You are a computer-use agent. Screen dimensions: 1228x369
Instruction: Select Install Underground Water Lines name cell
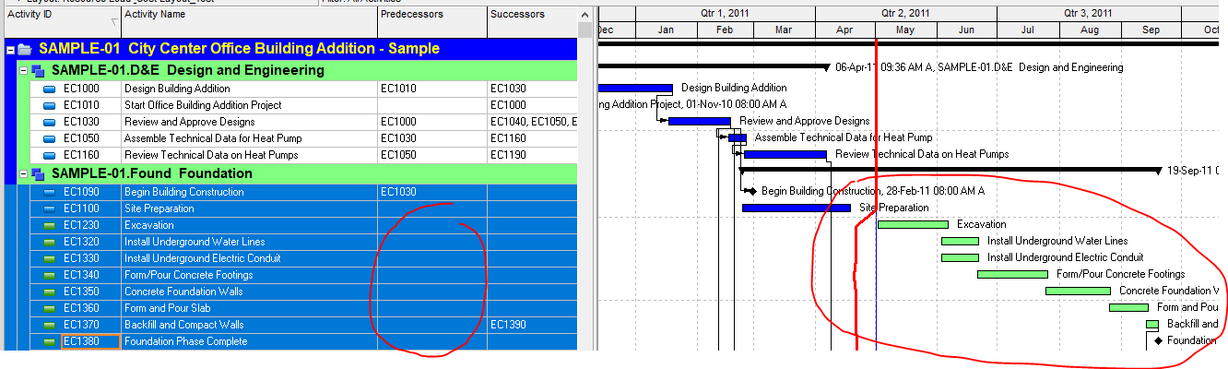[x=249, y=241]
